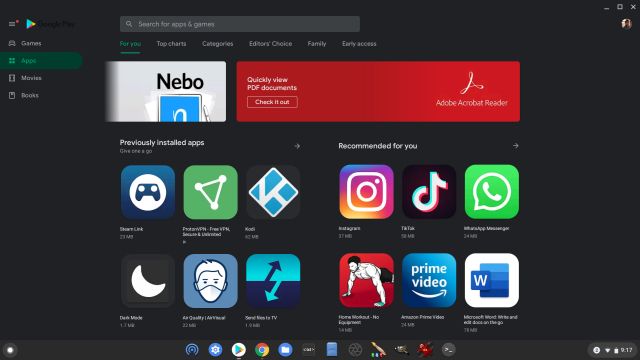The height and width of the screenshot is (360, 640).
Task: Open the WhatsApp Messenger listing
Action: 492,192
